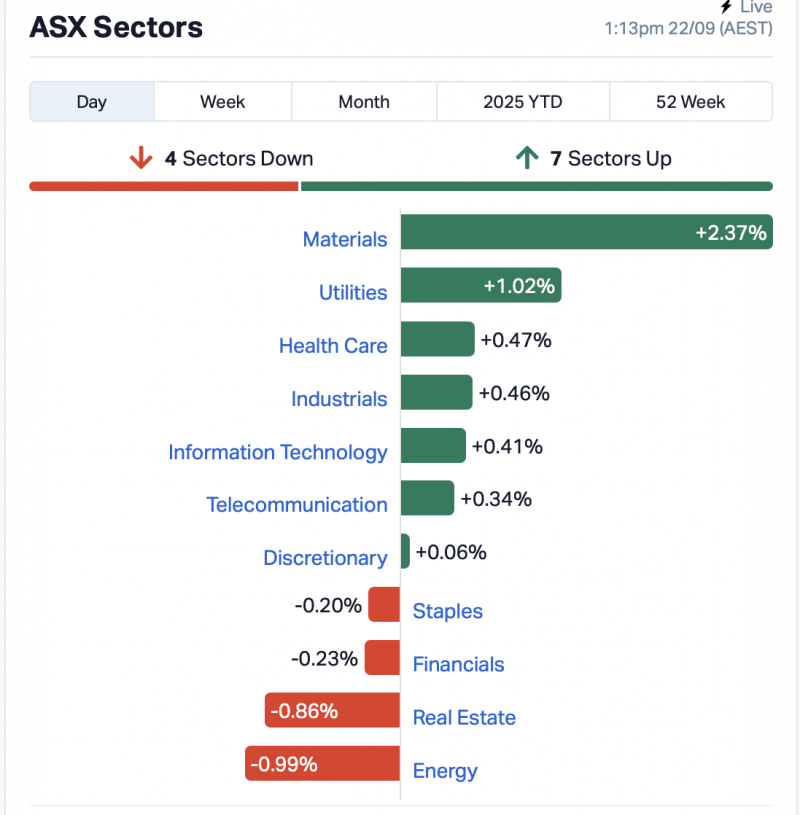Show the 52 Week view

[690, 102]
